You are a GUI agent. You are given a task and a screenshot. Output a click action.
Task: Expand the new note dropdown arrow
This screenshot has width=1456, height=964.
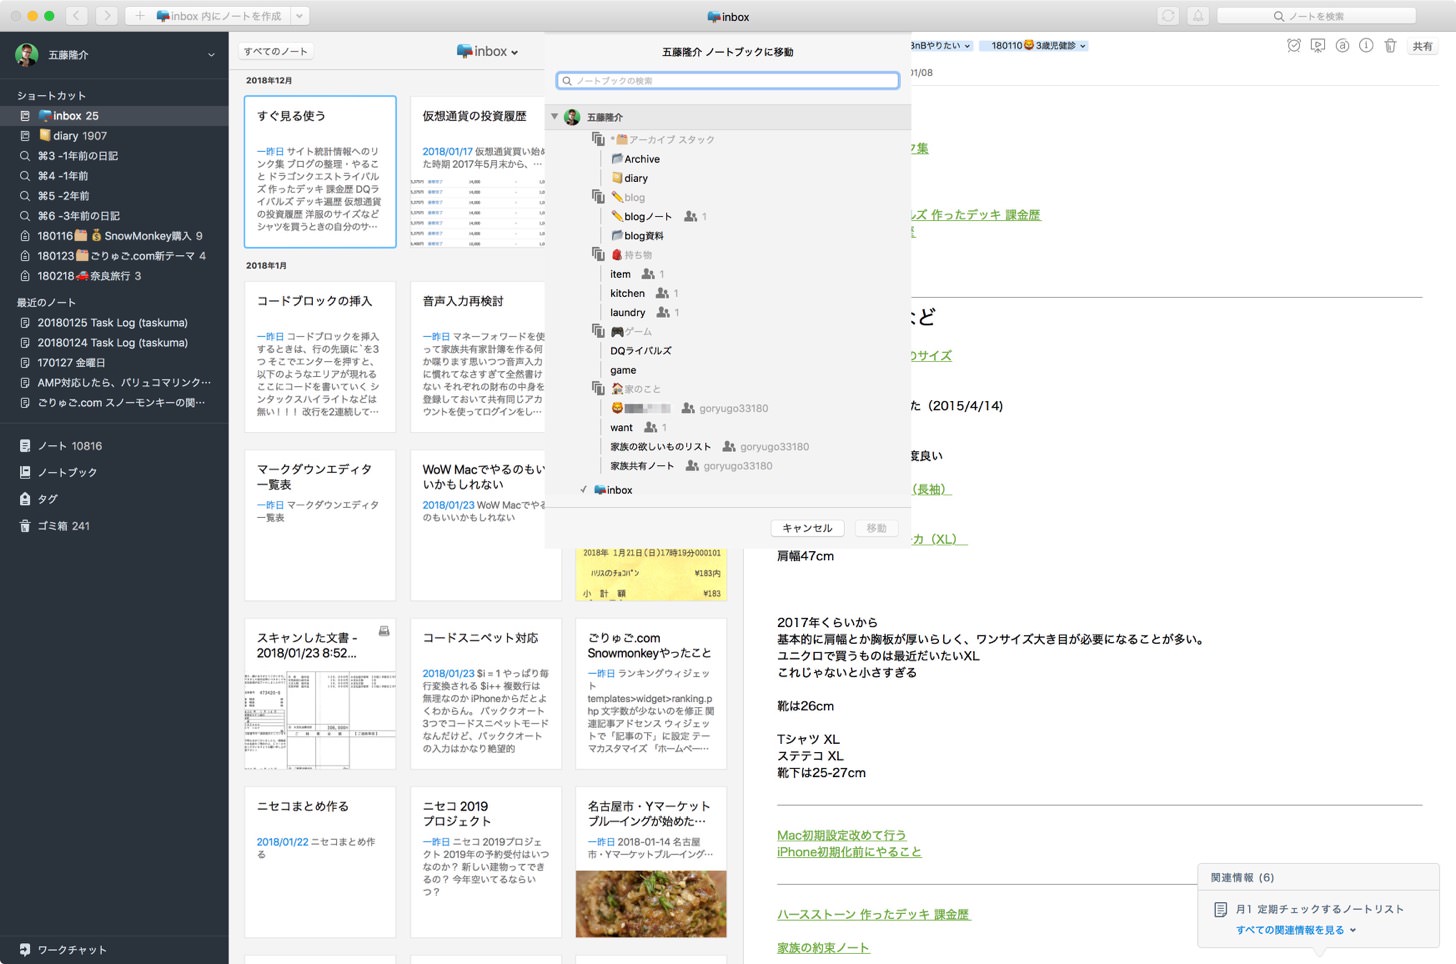299,16
